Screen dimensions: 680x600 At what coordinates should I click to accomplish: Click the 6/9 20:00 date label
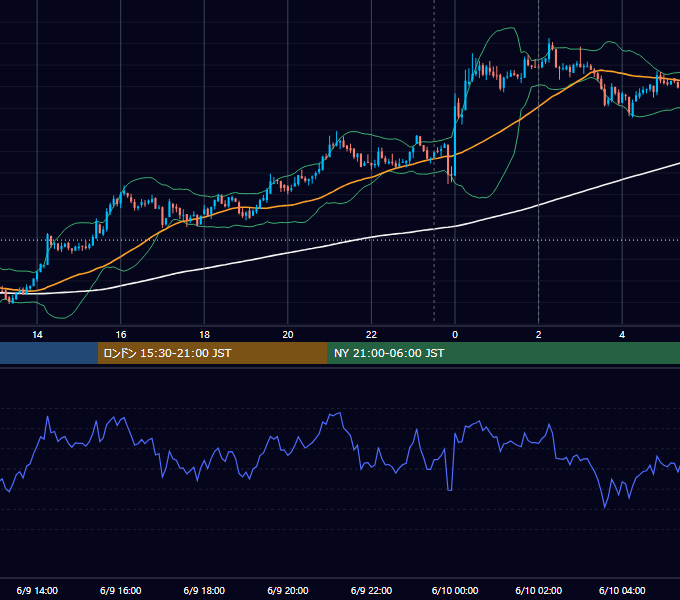pos(288,590)
